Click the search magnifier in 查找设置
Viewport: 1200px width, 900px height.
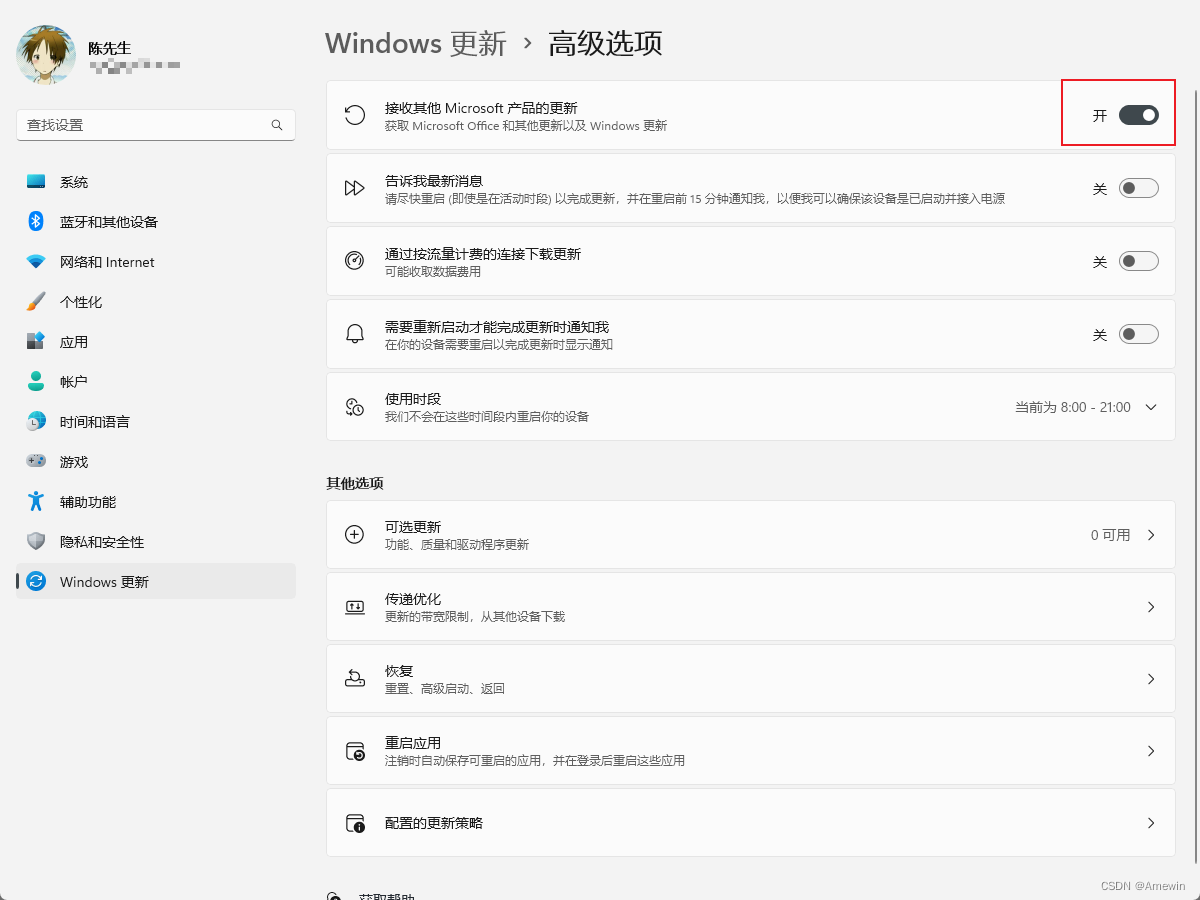pos(276,125)
